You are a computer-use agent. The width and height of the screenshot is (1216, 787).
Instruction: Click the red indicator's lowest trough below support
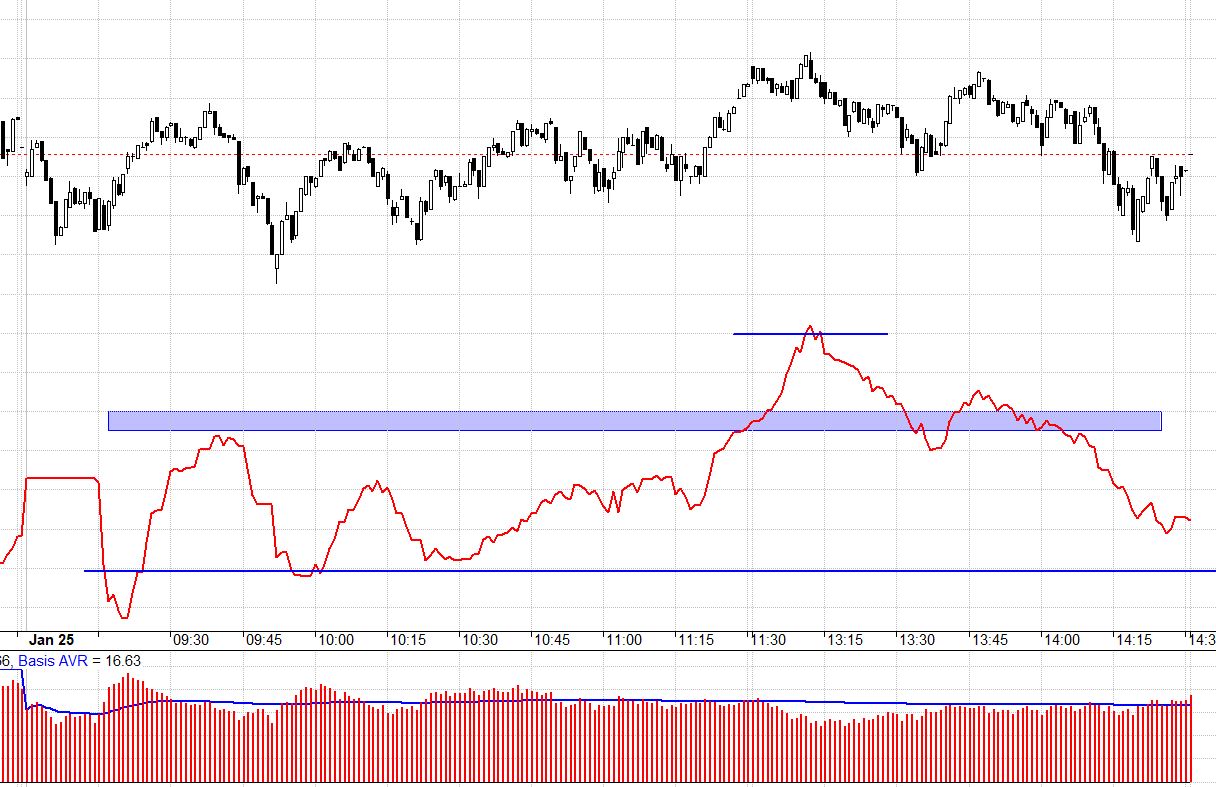click(123, 617)
